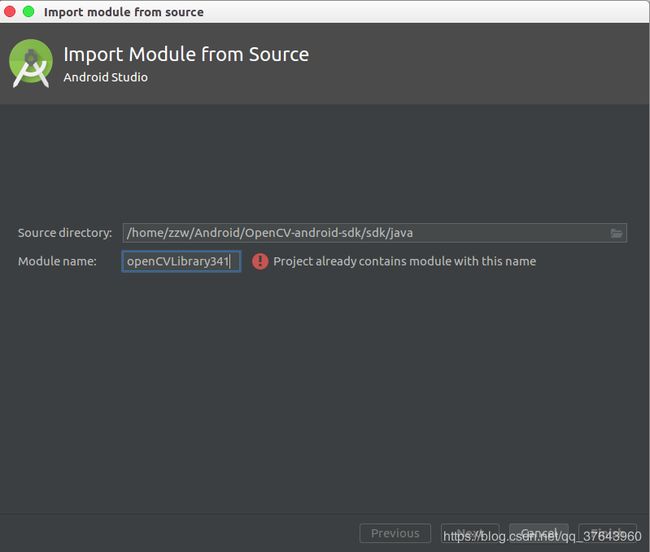
Task: Select 'Project already contains module' error text
Action: [x=405, y=261]
